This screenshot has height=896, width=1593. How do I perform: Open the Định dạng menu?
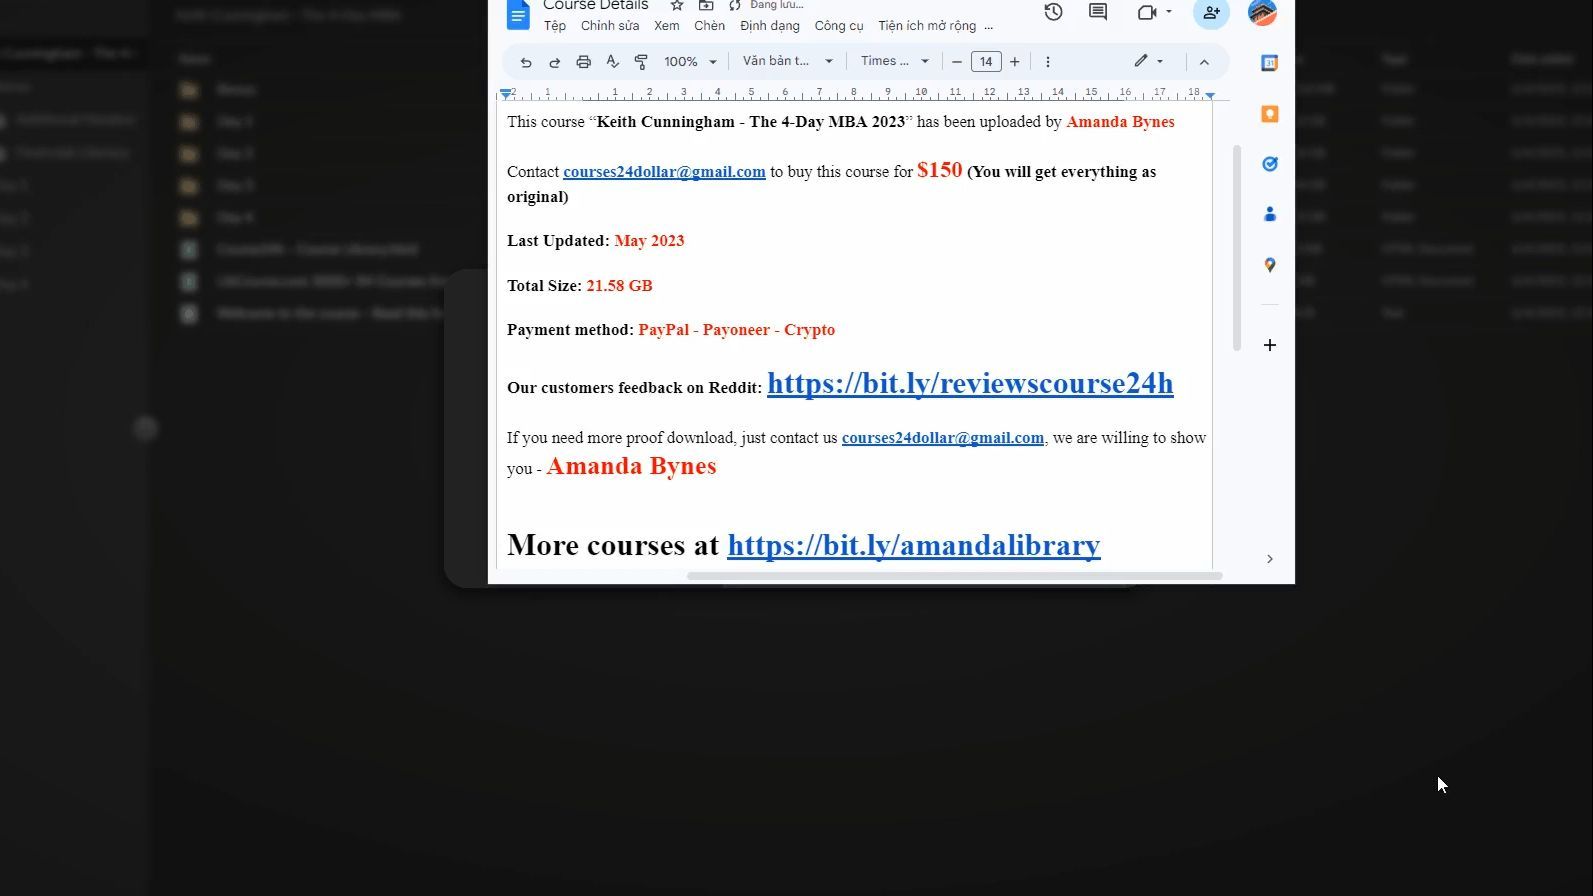(x=770, y=26)
